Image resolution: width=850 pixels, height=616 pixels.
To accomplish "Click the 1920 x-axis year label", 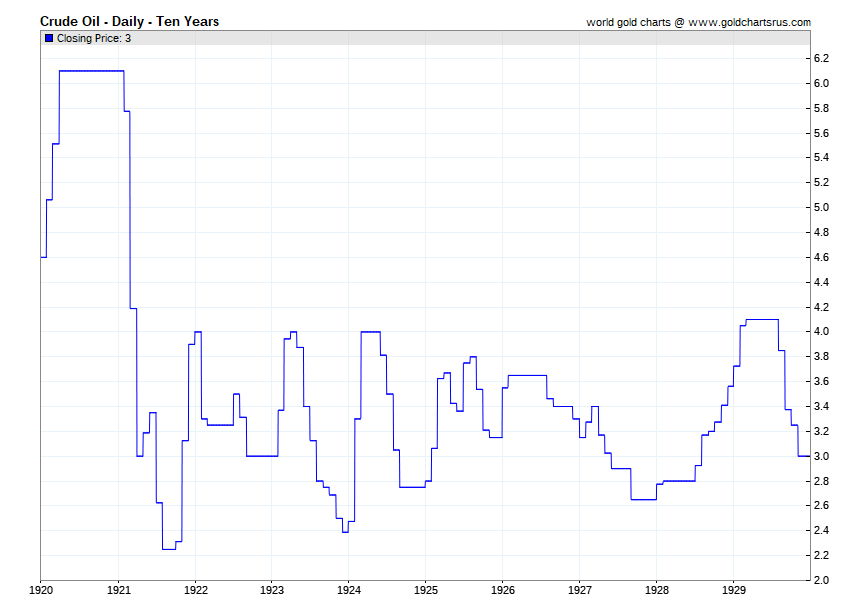I will (41, 589).
